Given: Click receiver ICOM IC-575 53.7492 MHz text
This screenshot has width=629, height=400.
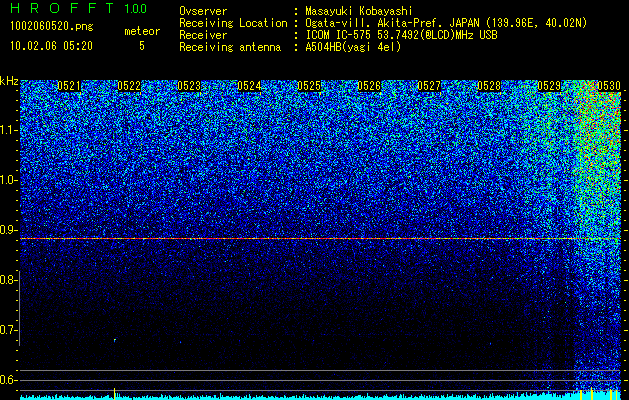Looking at the screenshot, I should [401, 35].
